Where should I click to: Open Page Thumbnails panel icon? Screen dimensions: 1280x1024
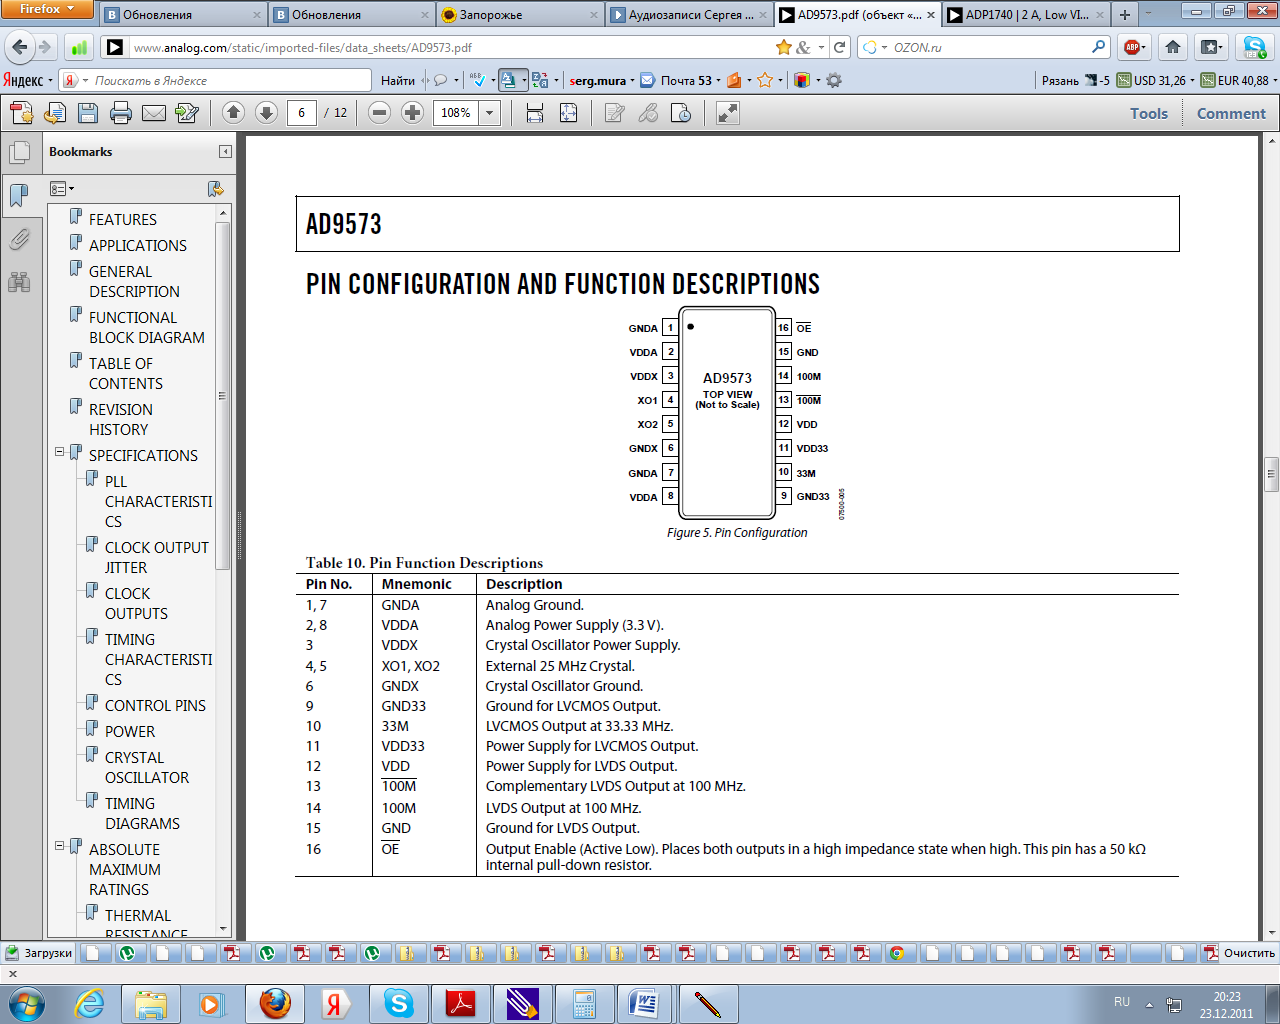pos(19,153)
